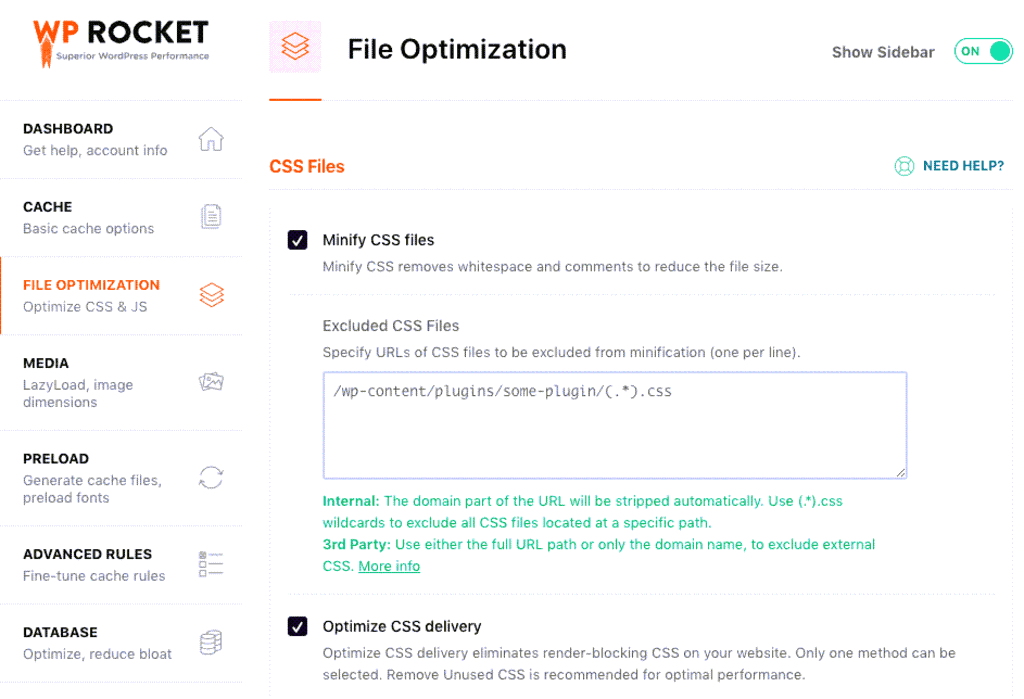Click the Minify CSS files label

[378, 240]
